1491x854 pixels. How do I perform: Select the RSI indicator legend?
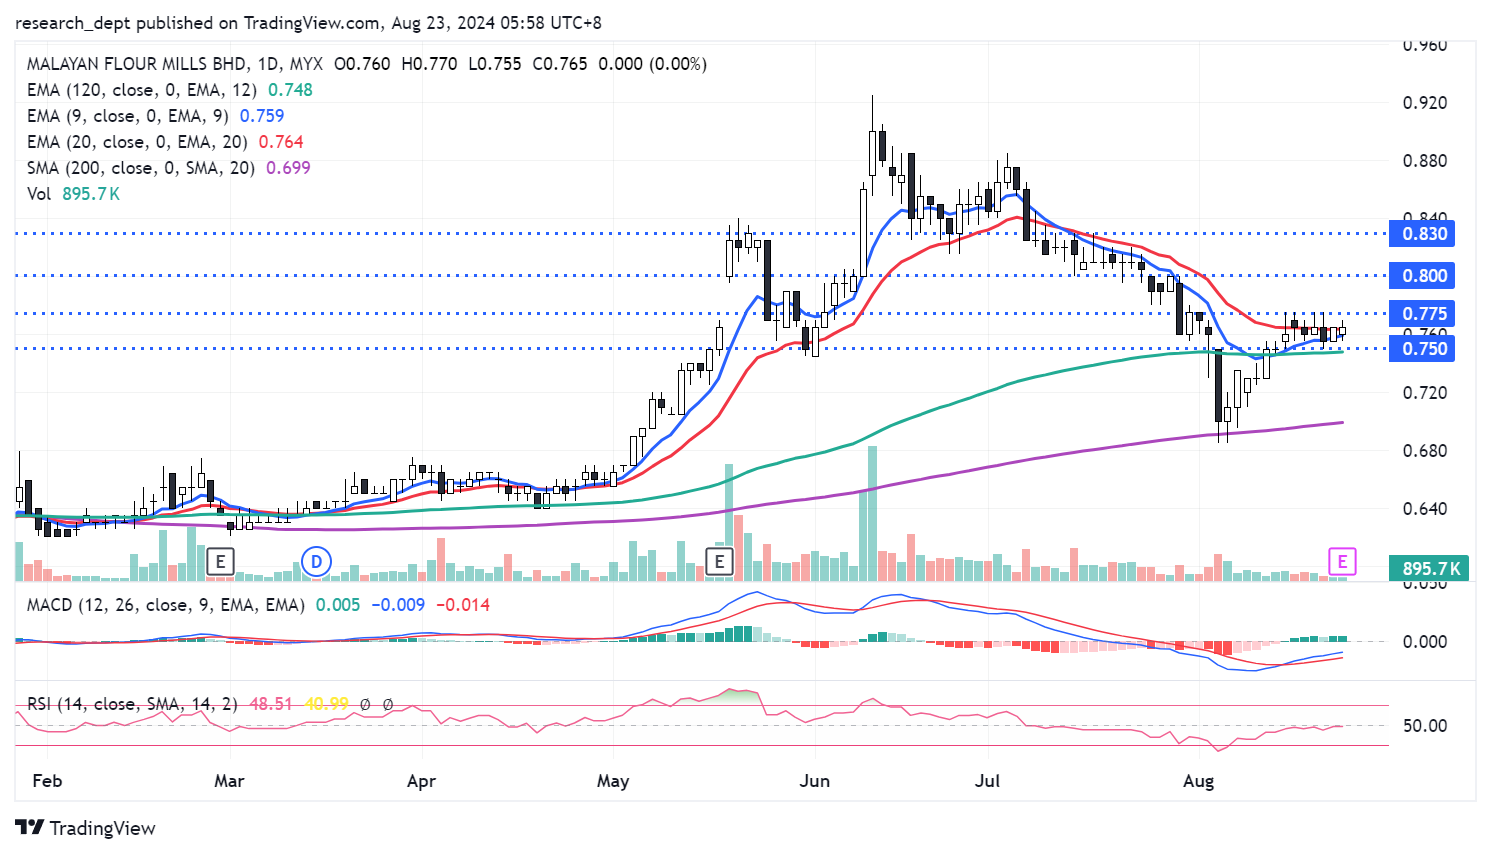[x=132, y=704]
